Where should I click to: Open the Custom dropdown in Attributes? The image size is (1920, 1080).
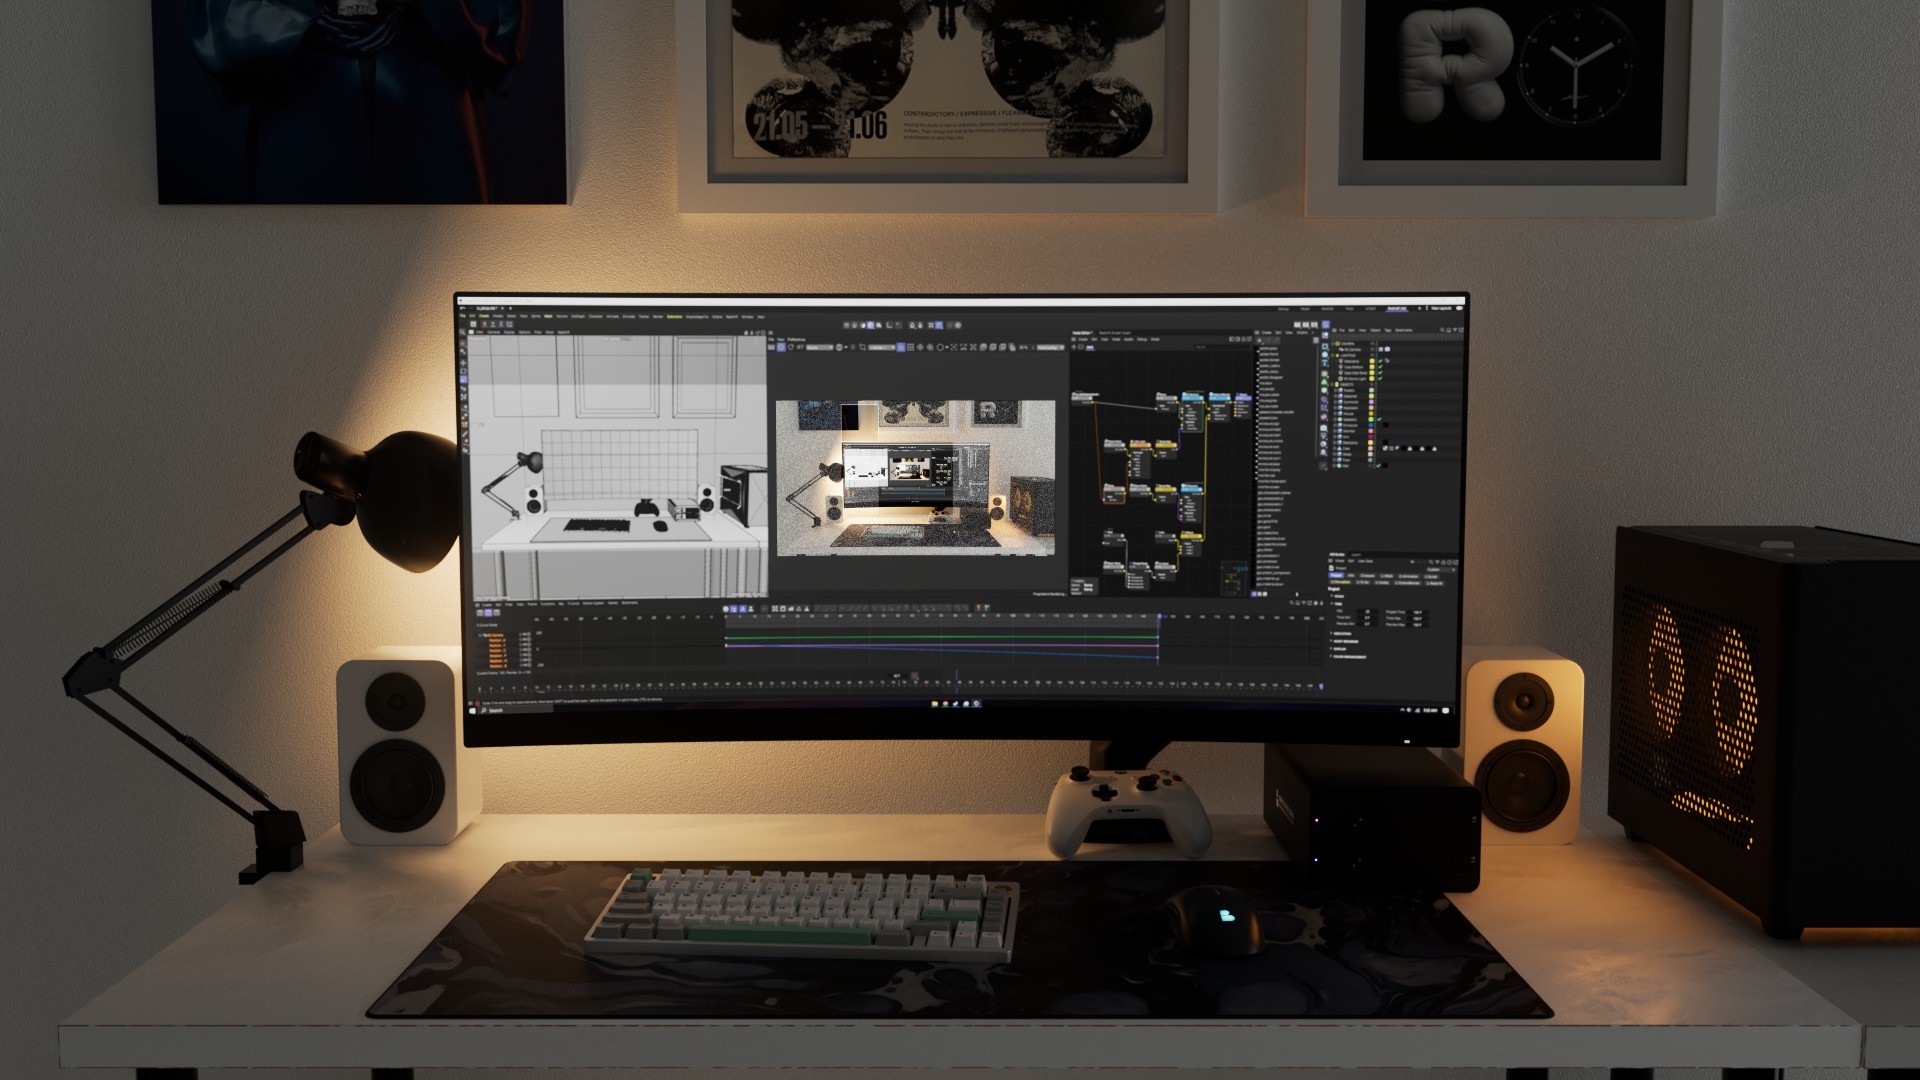pos(1441,570)
